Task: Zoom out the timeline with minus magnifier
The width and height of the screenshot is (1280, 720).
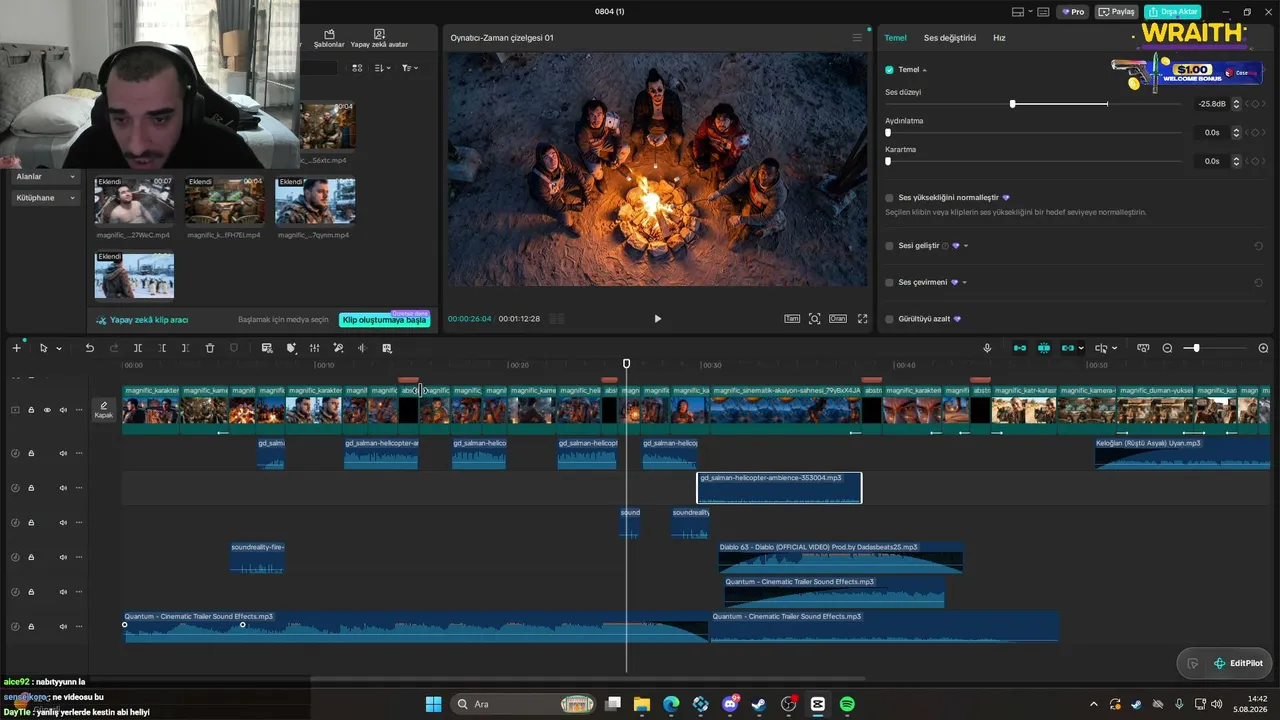Action: (1167, 348)
